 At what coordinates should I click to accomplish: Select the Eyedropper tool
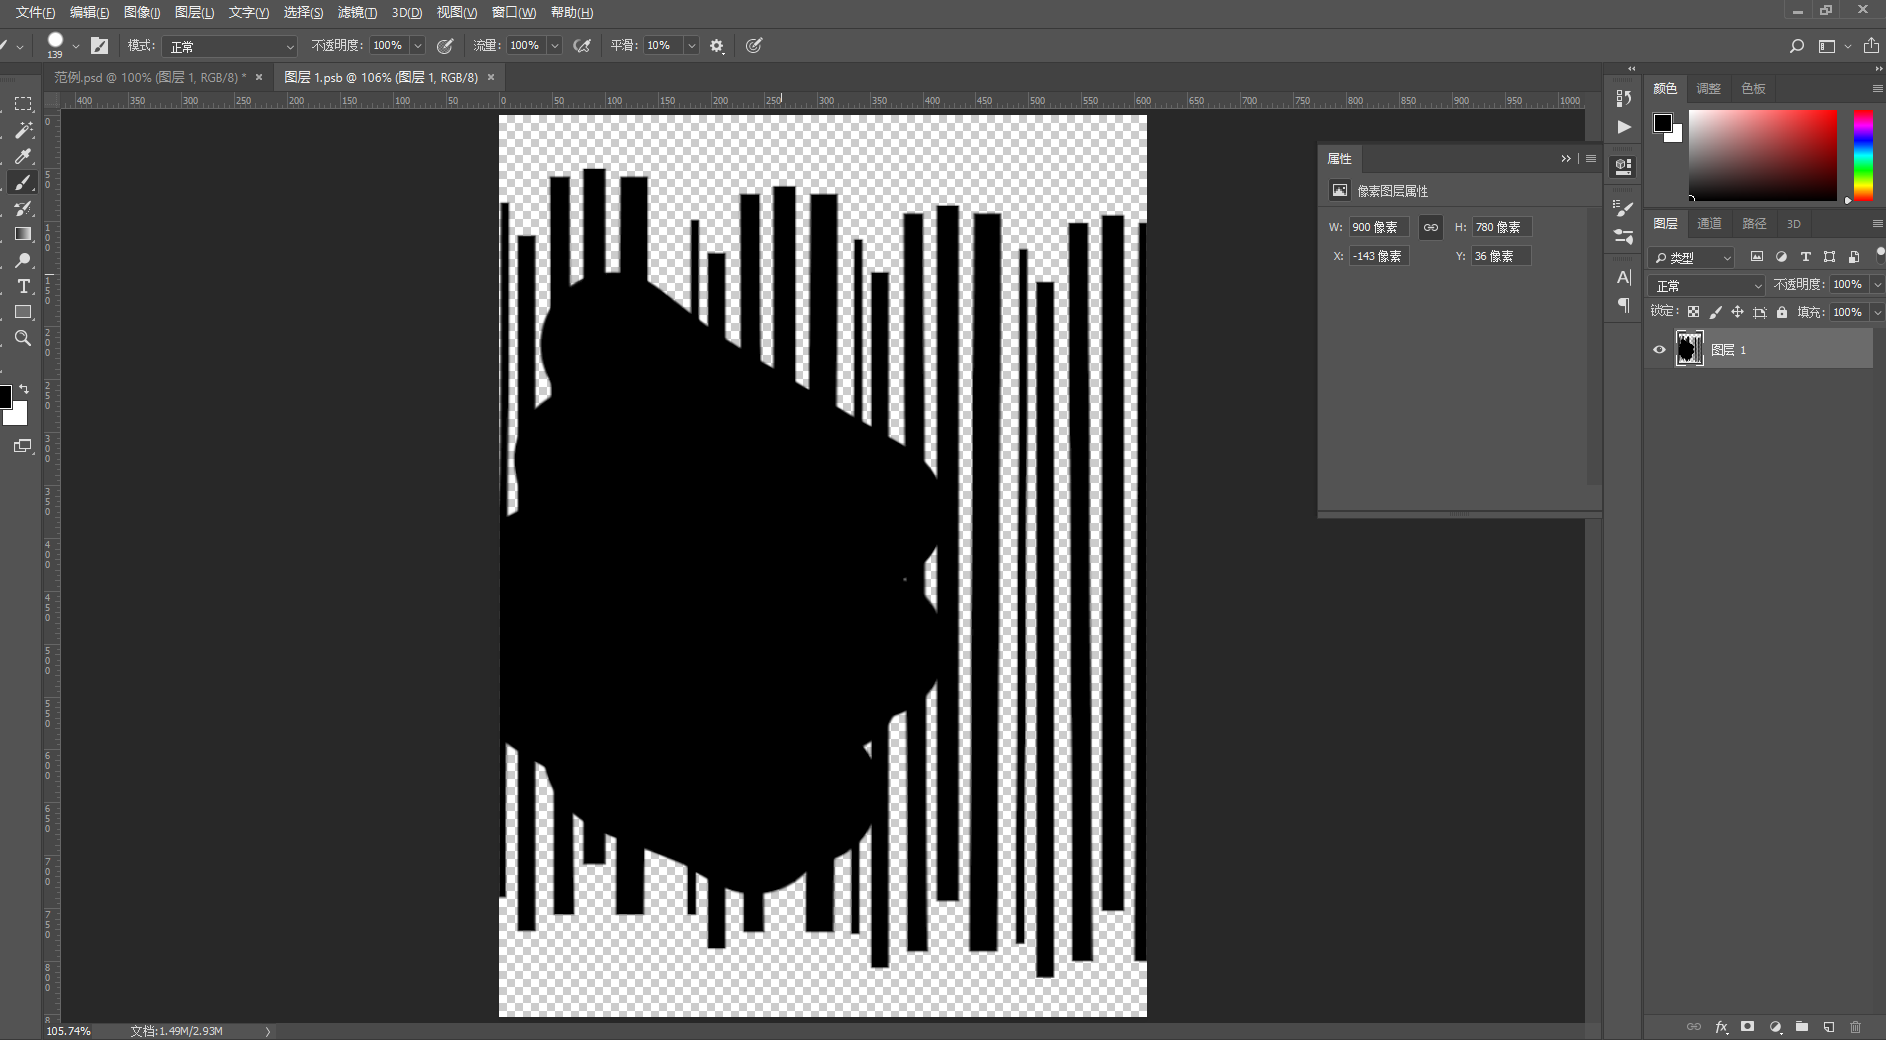coord(23,156)
